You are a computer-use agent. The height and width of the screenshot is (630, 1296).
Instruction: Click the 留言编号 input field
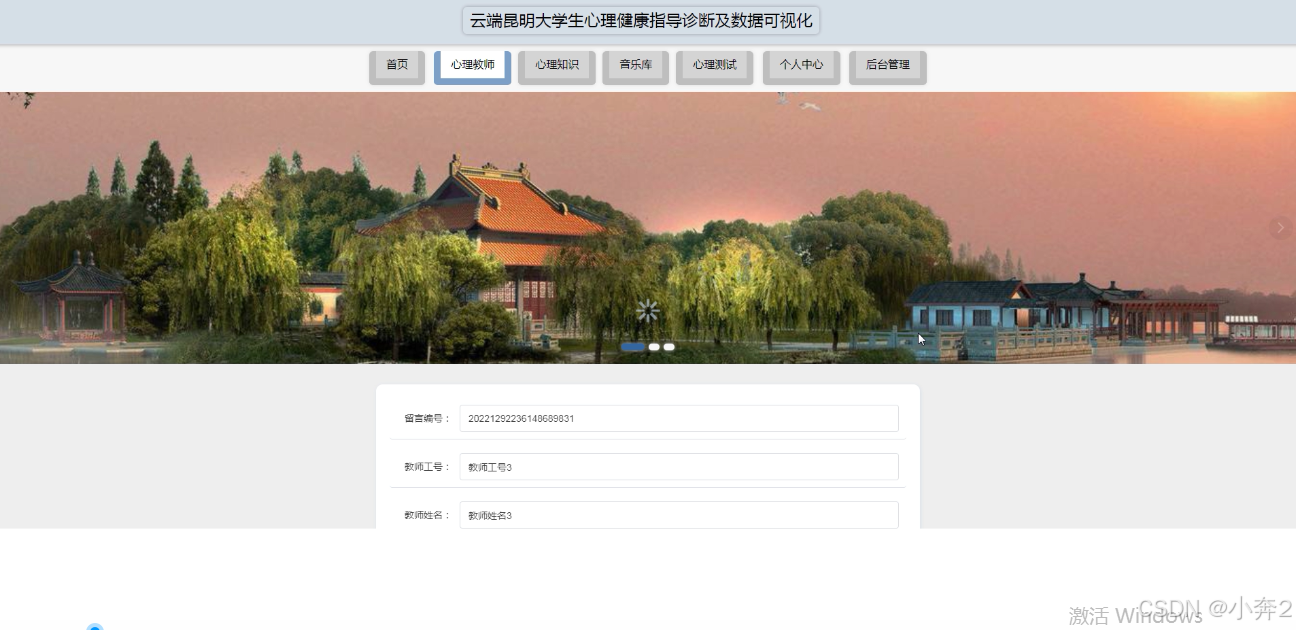pos(677,418)
